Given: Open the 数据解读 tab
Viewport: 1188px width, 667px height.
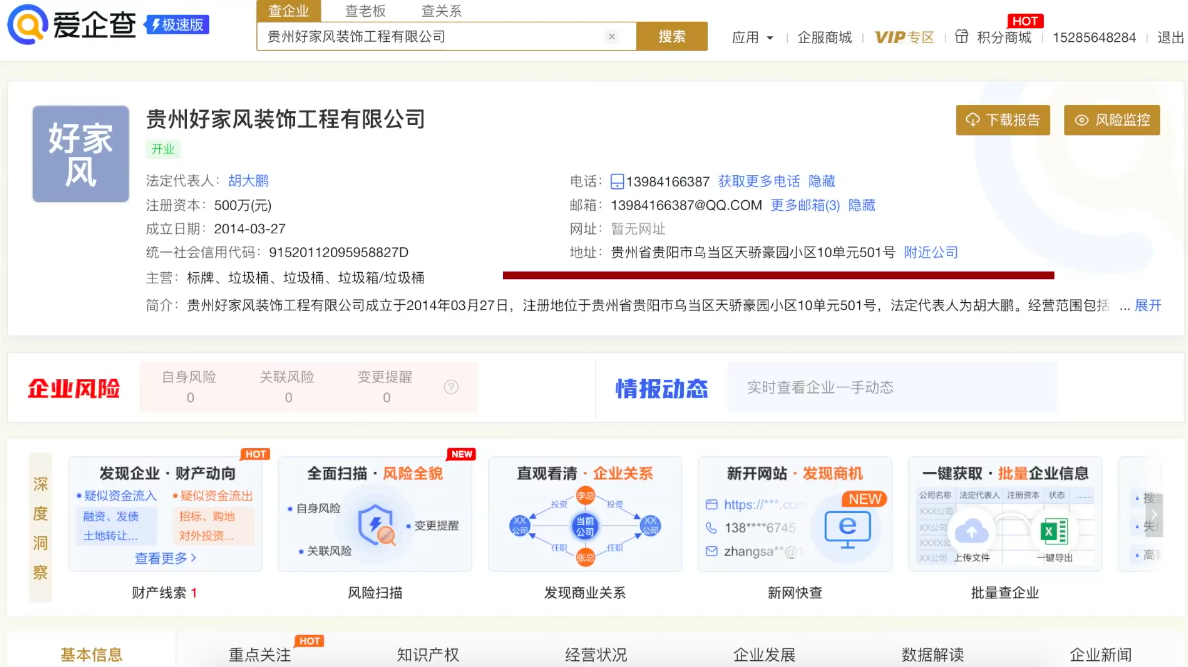Looking at the screenshot, I should click(x=933, y=654).
